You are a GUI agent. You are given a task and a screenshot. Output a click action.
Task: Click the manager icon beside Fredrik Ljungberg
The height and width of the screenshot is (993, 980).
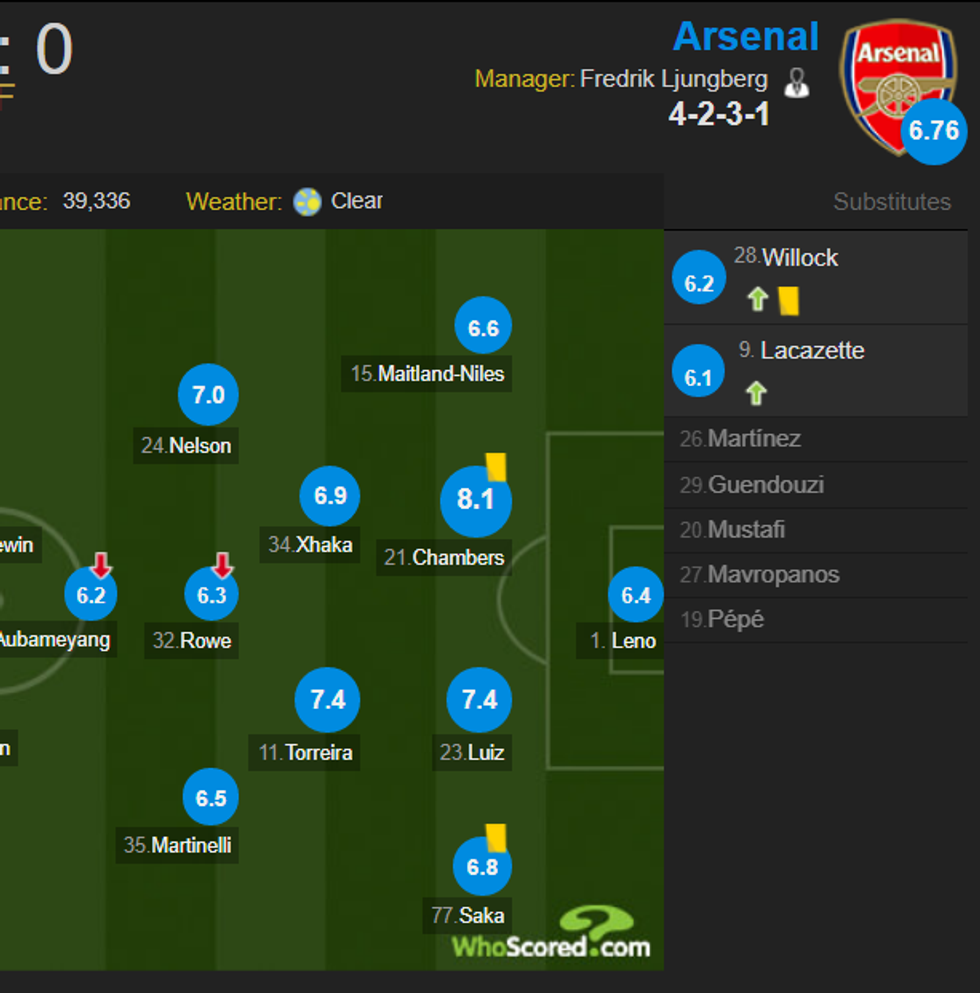[796, 82]
